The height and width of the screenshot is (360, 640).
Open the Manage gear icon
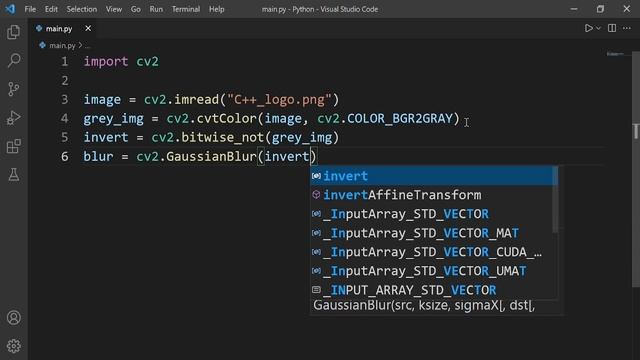pos(13,346)
